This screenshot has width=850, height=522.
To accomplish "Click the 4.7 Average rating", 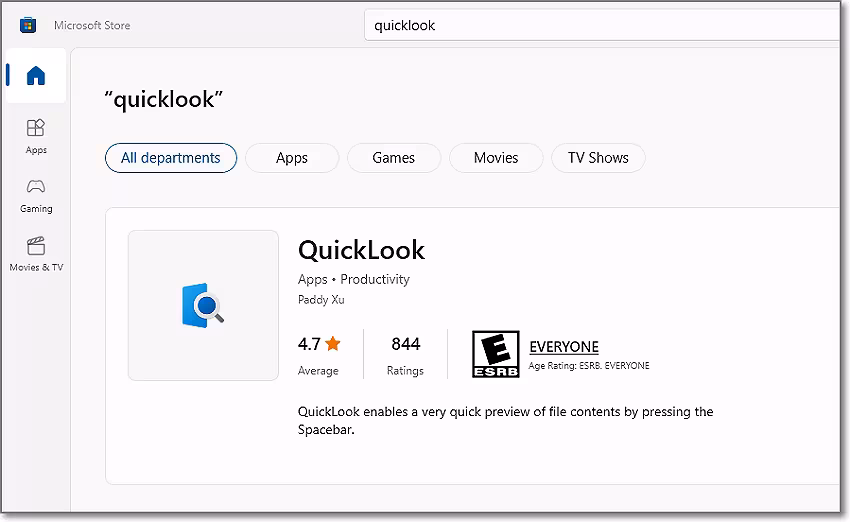I will 309,344.
